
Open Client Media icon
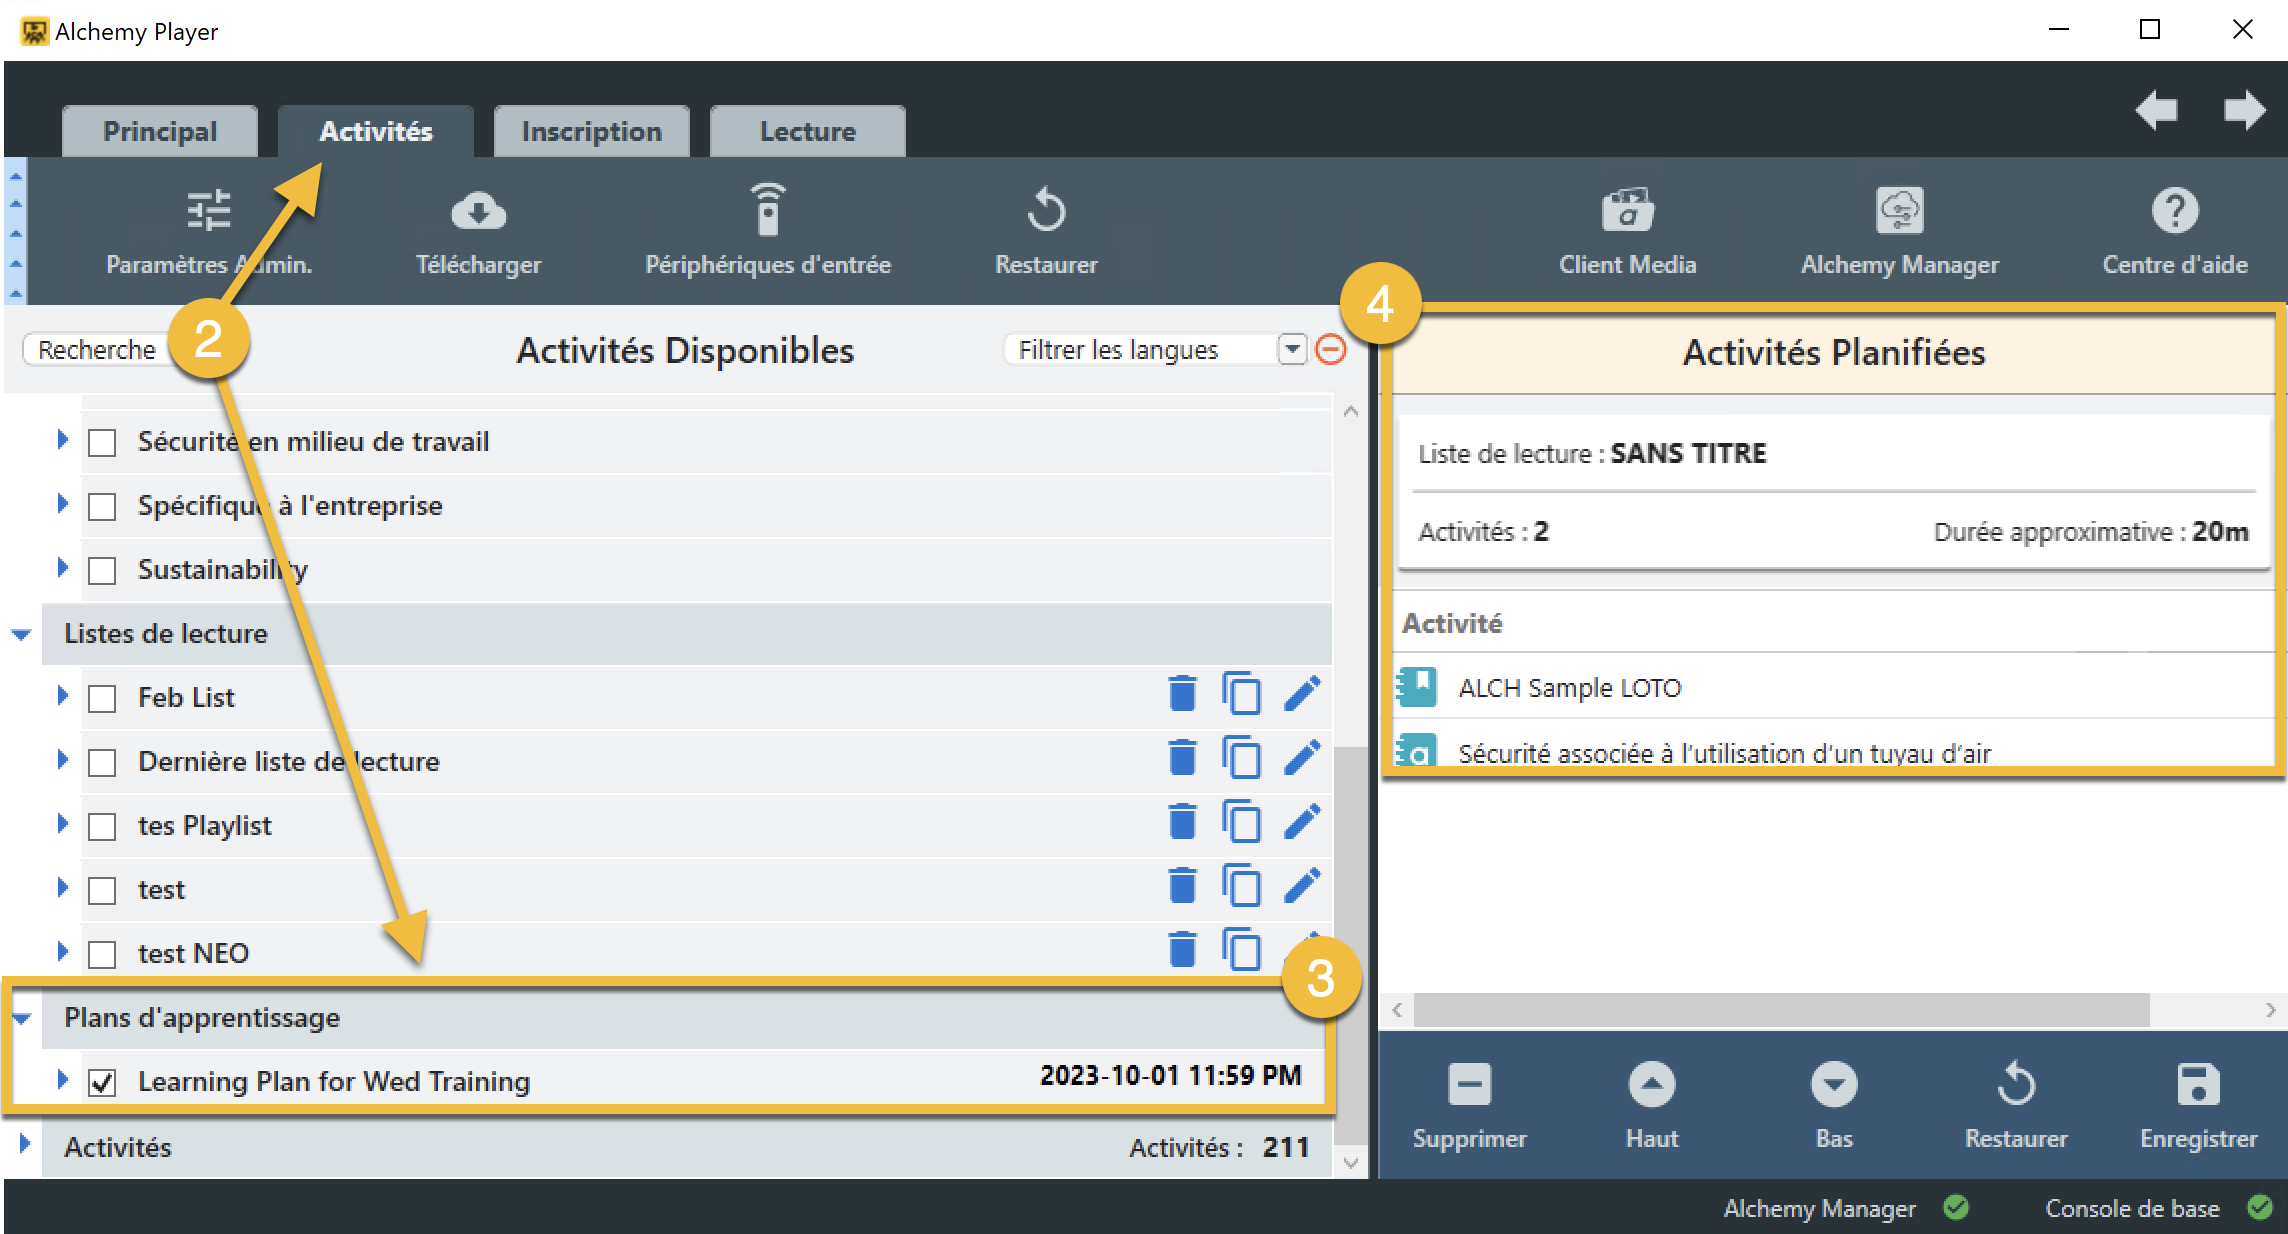[1627, 210]
